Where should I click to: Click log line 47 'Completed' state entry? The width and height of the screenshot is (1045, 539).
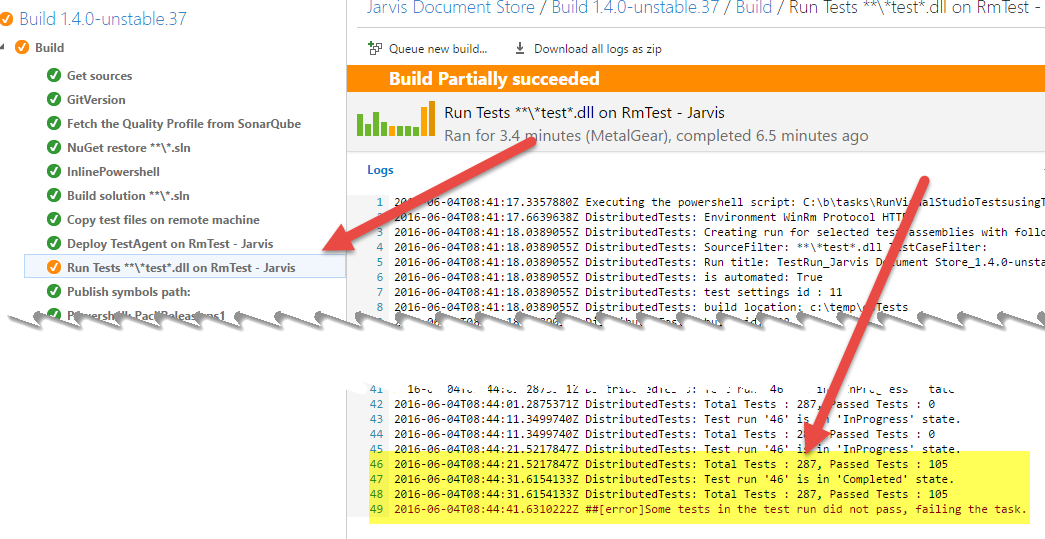674,479
